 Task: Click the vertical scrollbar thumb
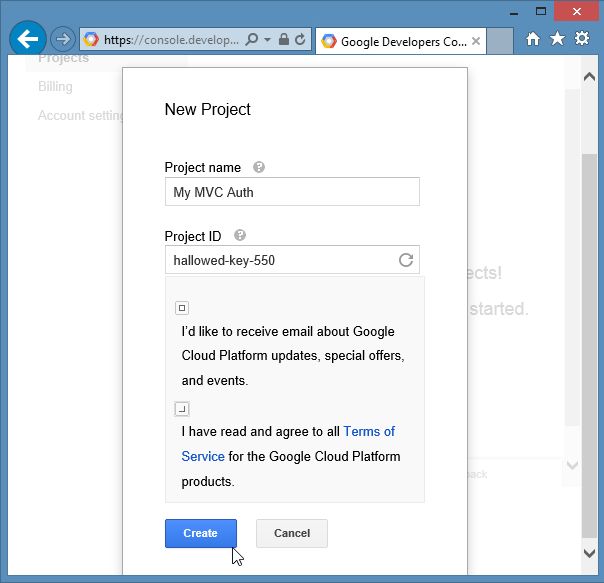tap(589, 345)
